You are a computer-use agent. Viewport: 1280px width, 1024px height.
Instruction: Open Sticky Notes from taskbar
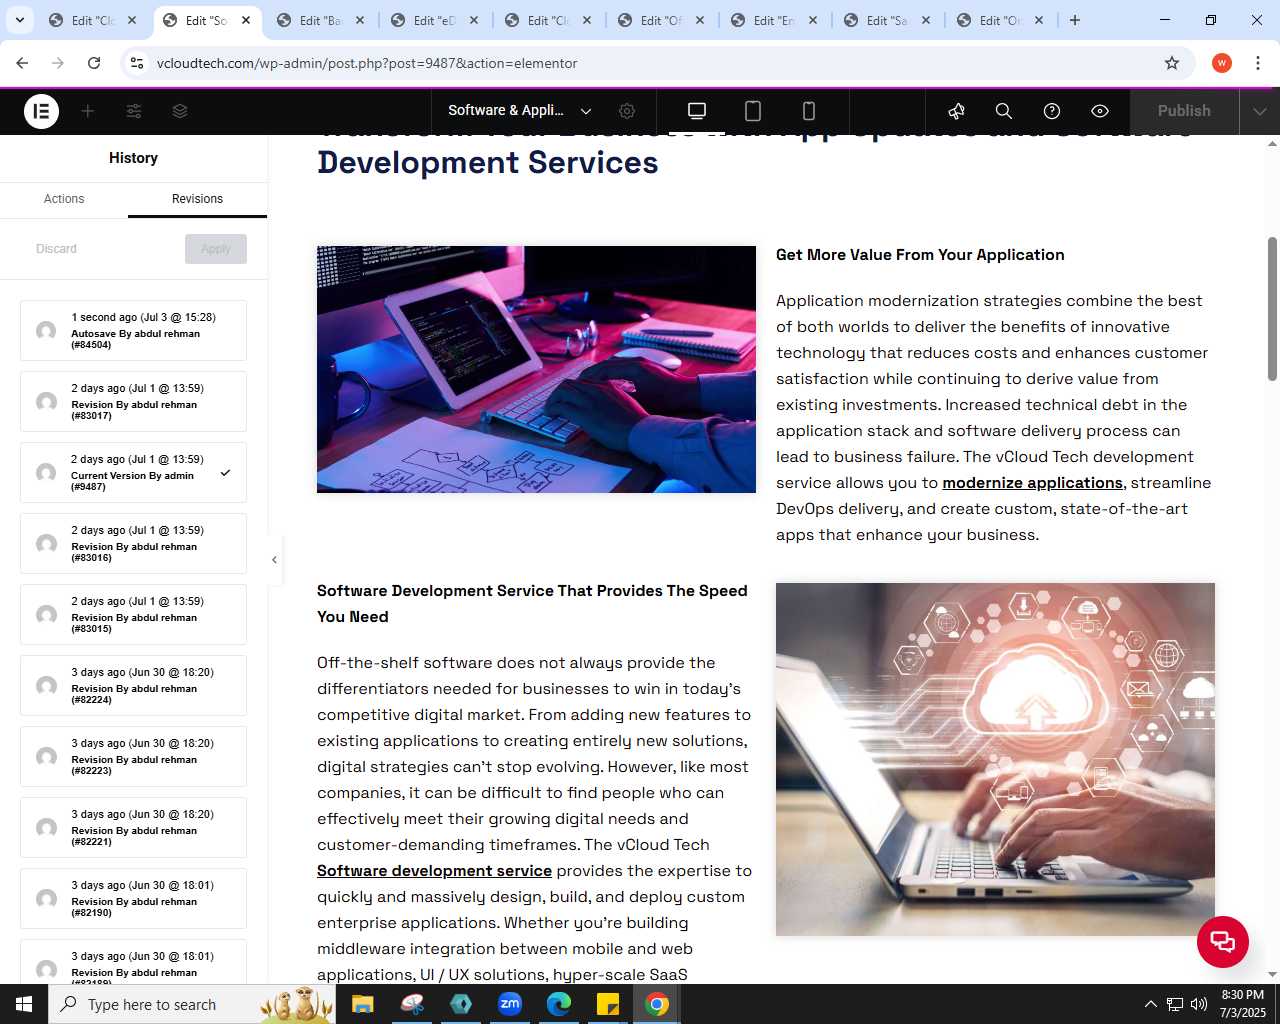click(608, 1004)
